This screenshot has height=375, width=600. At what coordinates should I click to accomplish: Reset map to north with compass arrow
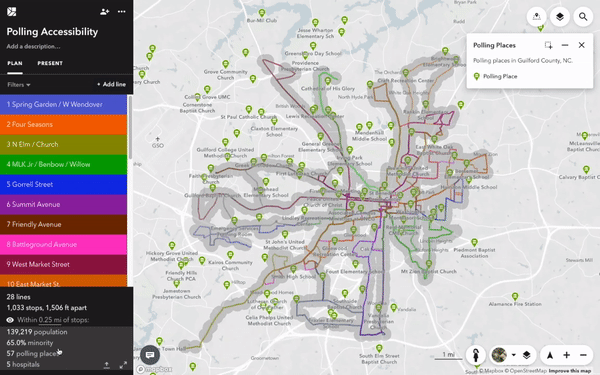tap(550, 355)
